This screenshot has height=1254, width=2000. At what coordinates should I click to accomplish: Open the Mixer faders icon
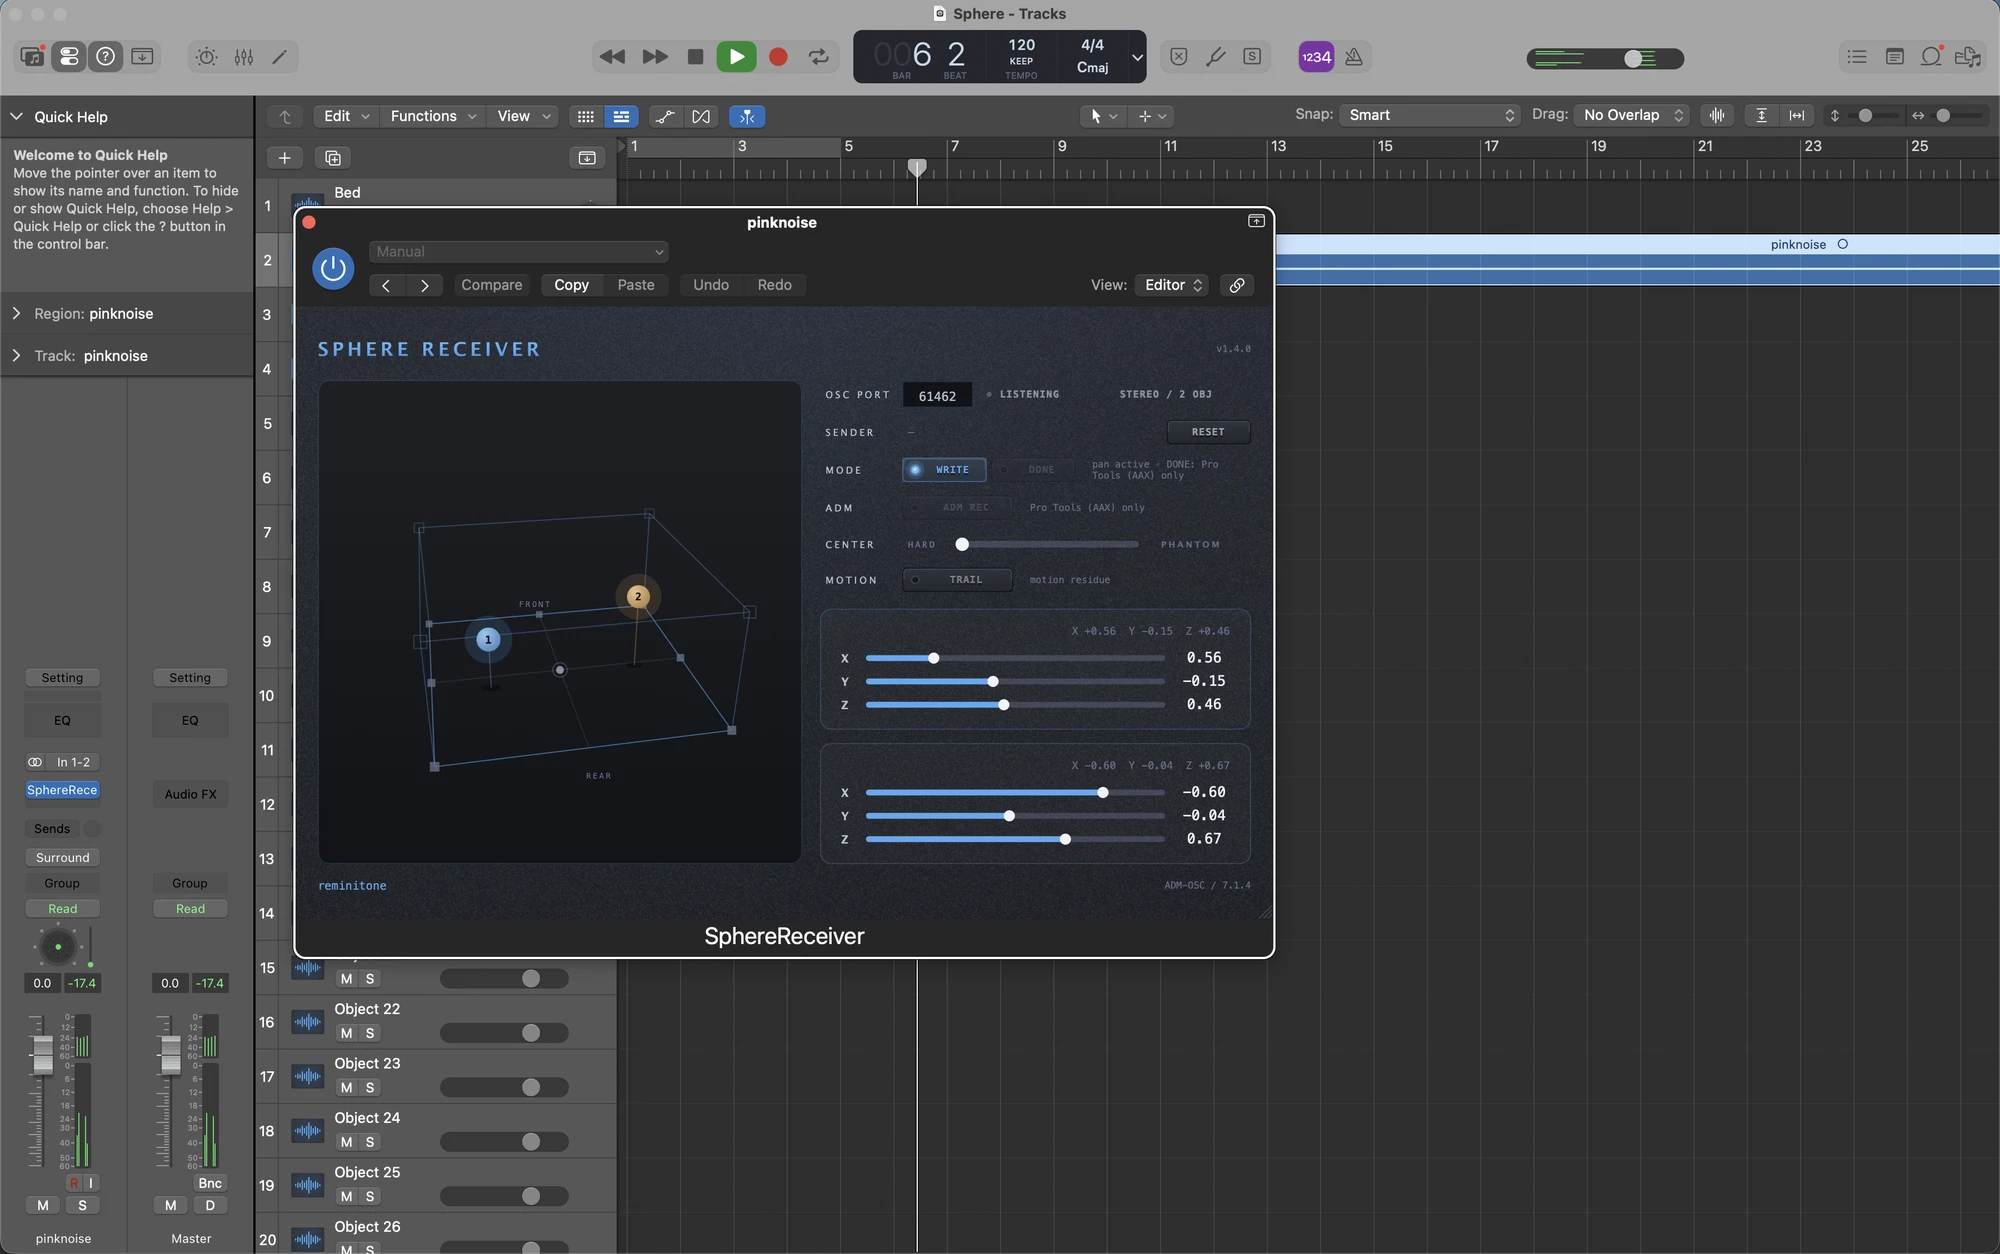coord(243,57)
